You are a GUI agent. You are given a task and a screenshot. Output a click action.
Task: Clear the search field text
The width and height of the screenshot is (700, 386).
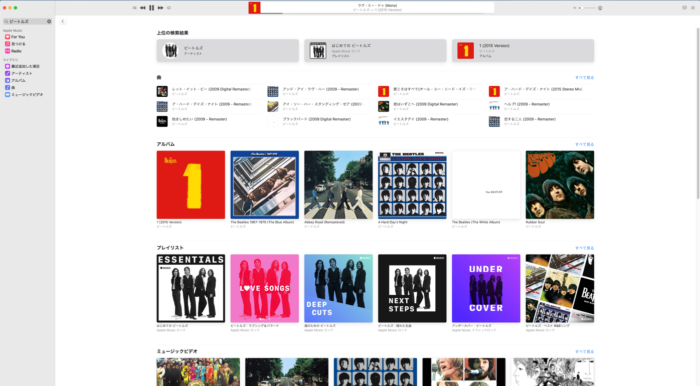click(x=49, y=21)
